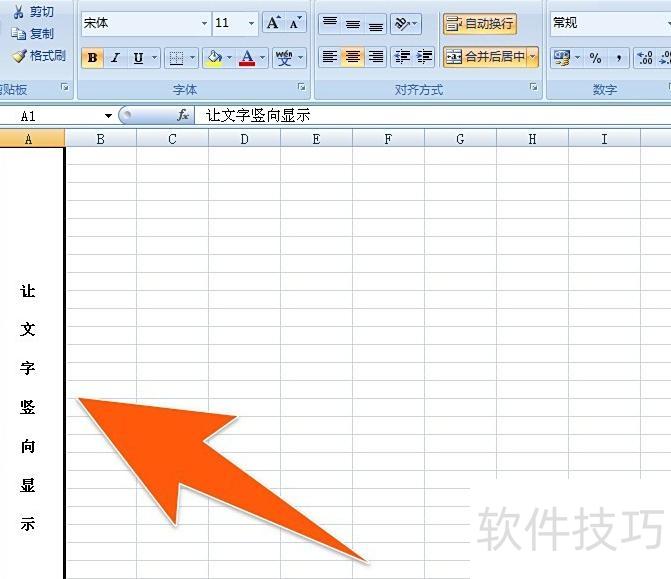Select the Format Painter (格式刷) brush
This screenshot has height=579, width=671.
pyautogui.click(x=39, y=55)
